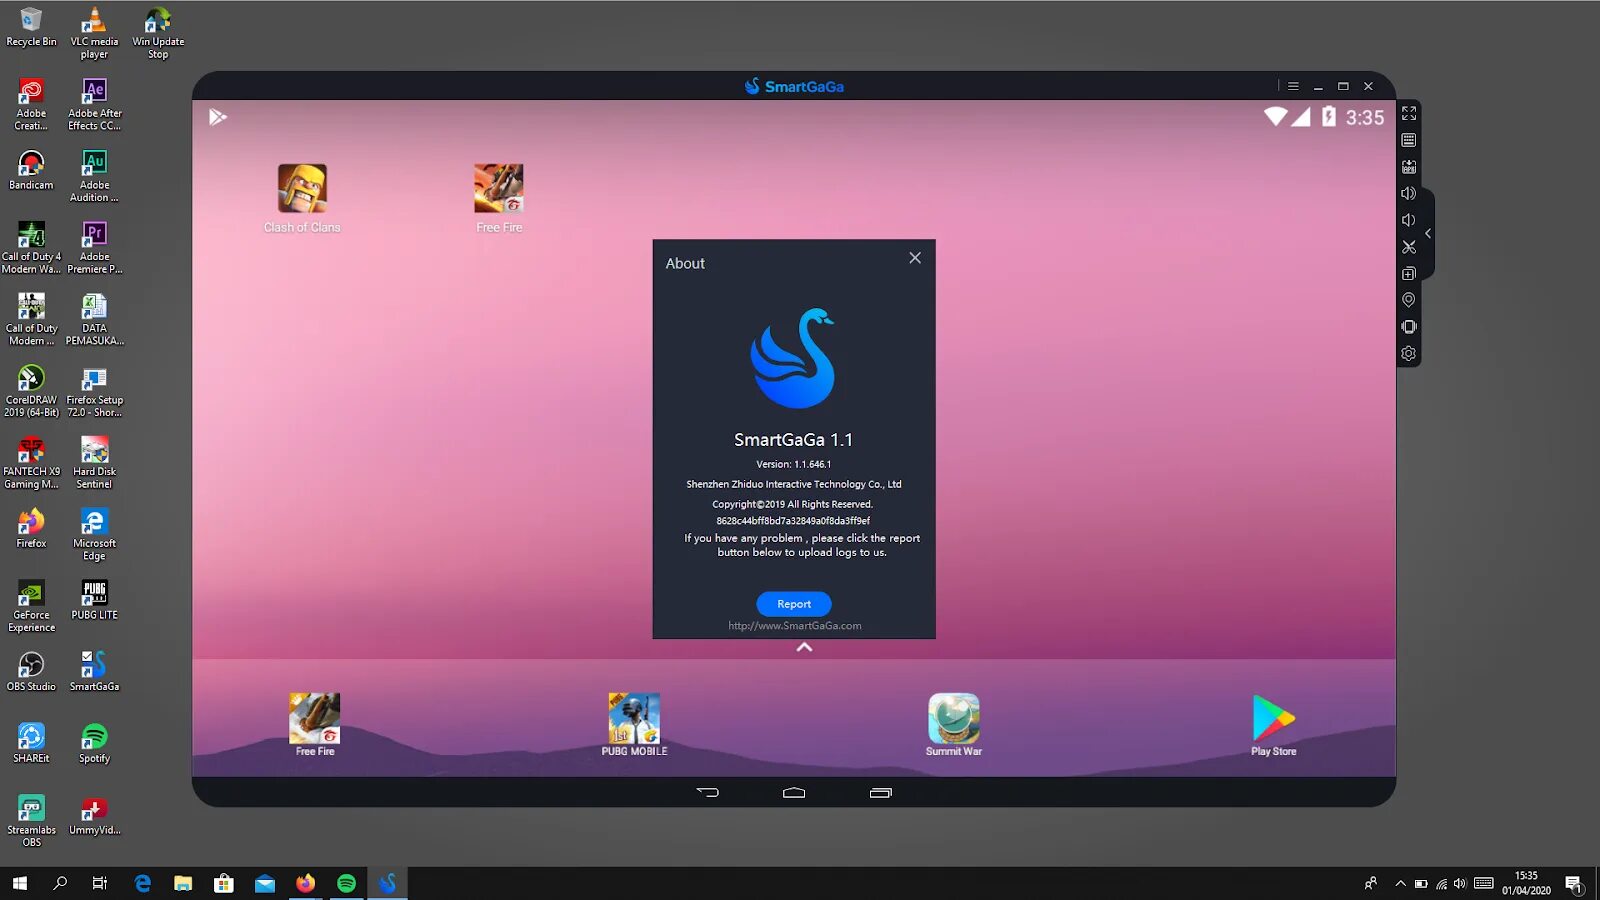Select PUBG LITE desktop shortcut

(94, 600)
